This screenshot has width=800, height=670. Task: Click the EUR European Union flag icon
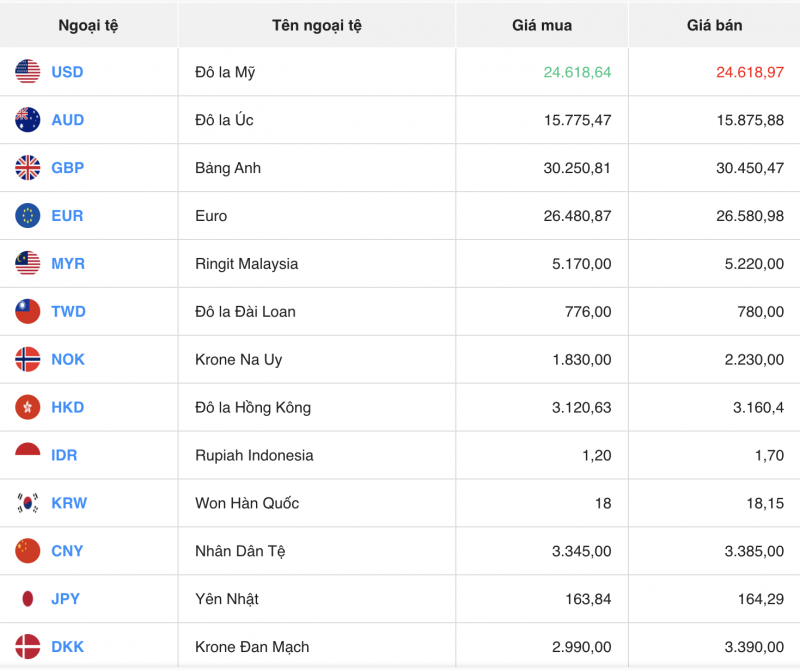click(x=27, y=216)
